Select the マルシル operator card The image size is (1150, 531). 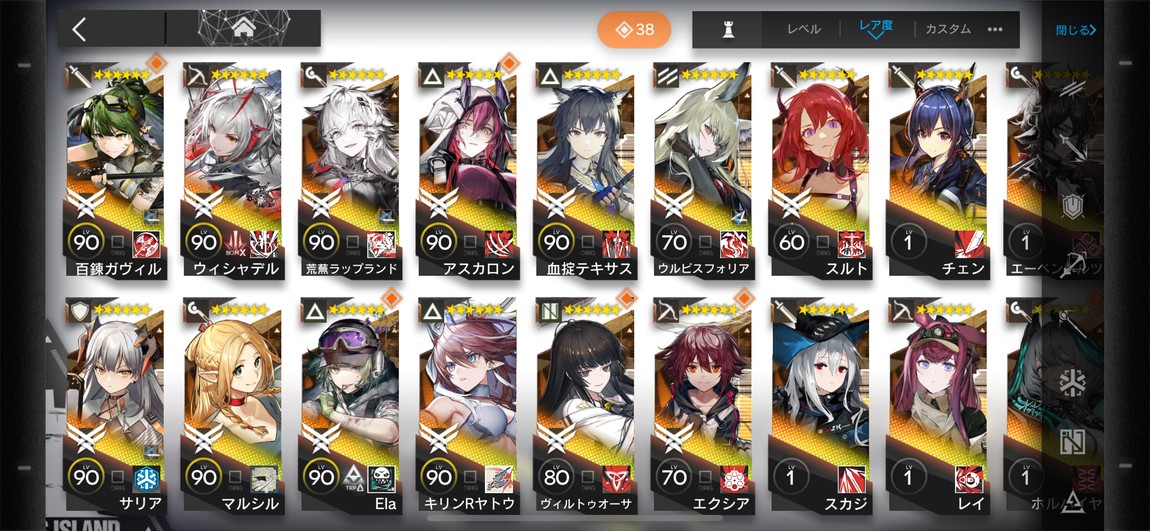pos(233,406)
